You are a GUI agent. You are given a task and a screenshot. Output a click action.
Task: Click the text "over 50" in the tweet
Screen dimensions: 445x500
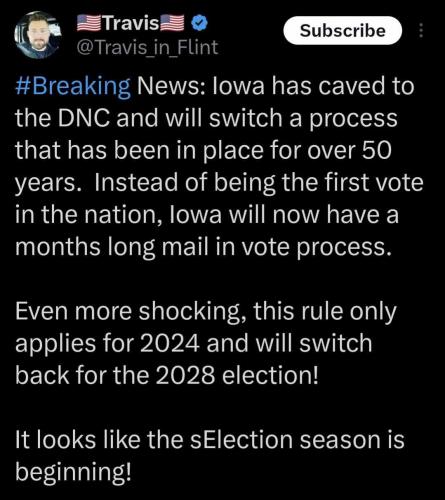pyautogui.click(x=349, y=150)
